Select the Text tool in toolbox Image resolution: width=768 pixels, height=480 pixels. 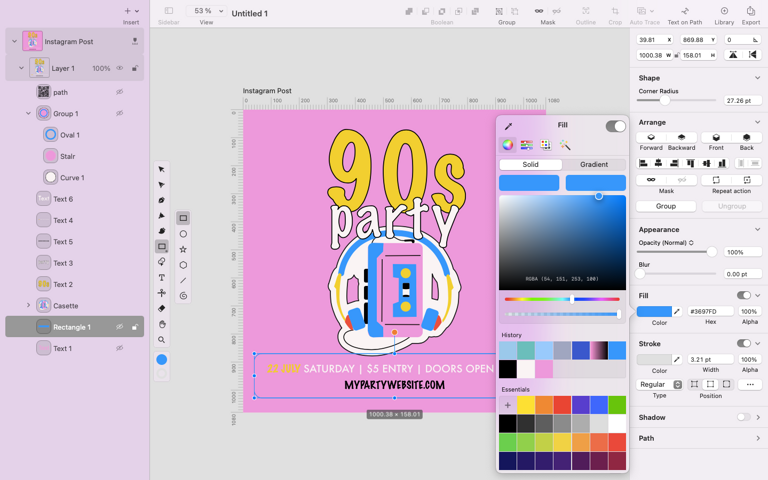pos(162,277)
